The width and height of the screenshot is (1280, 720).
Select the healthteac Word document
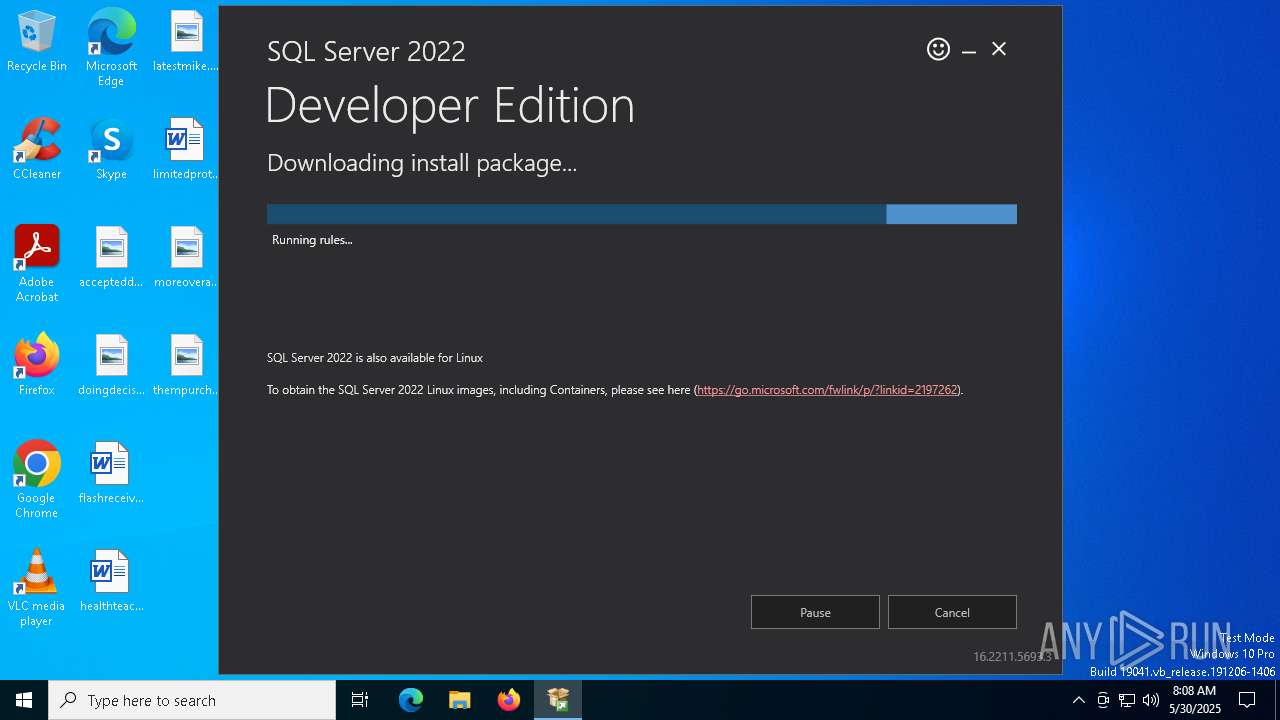point(111,582)
